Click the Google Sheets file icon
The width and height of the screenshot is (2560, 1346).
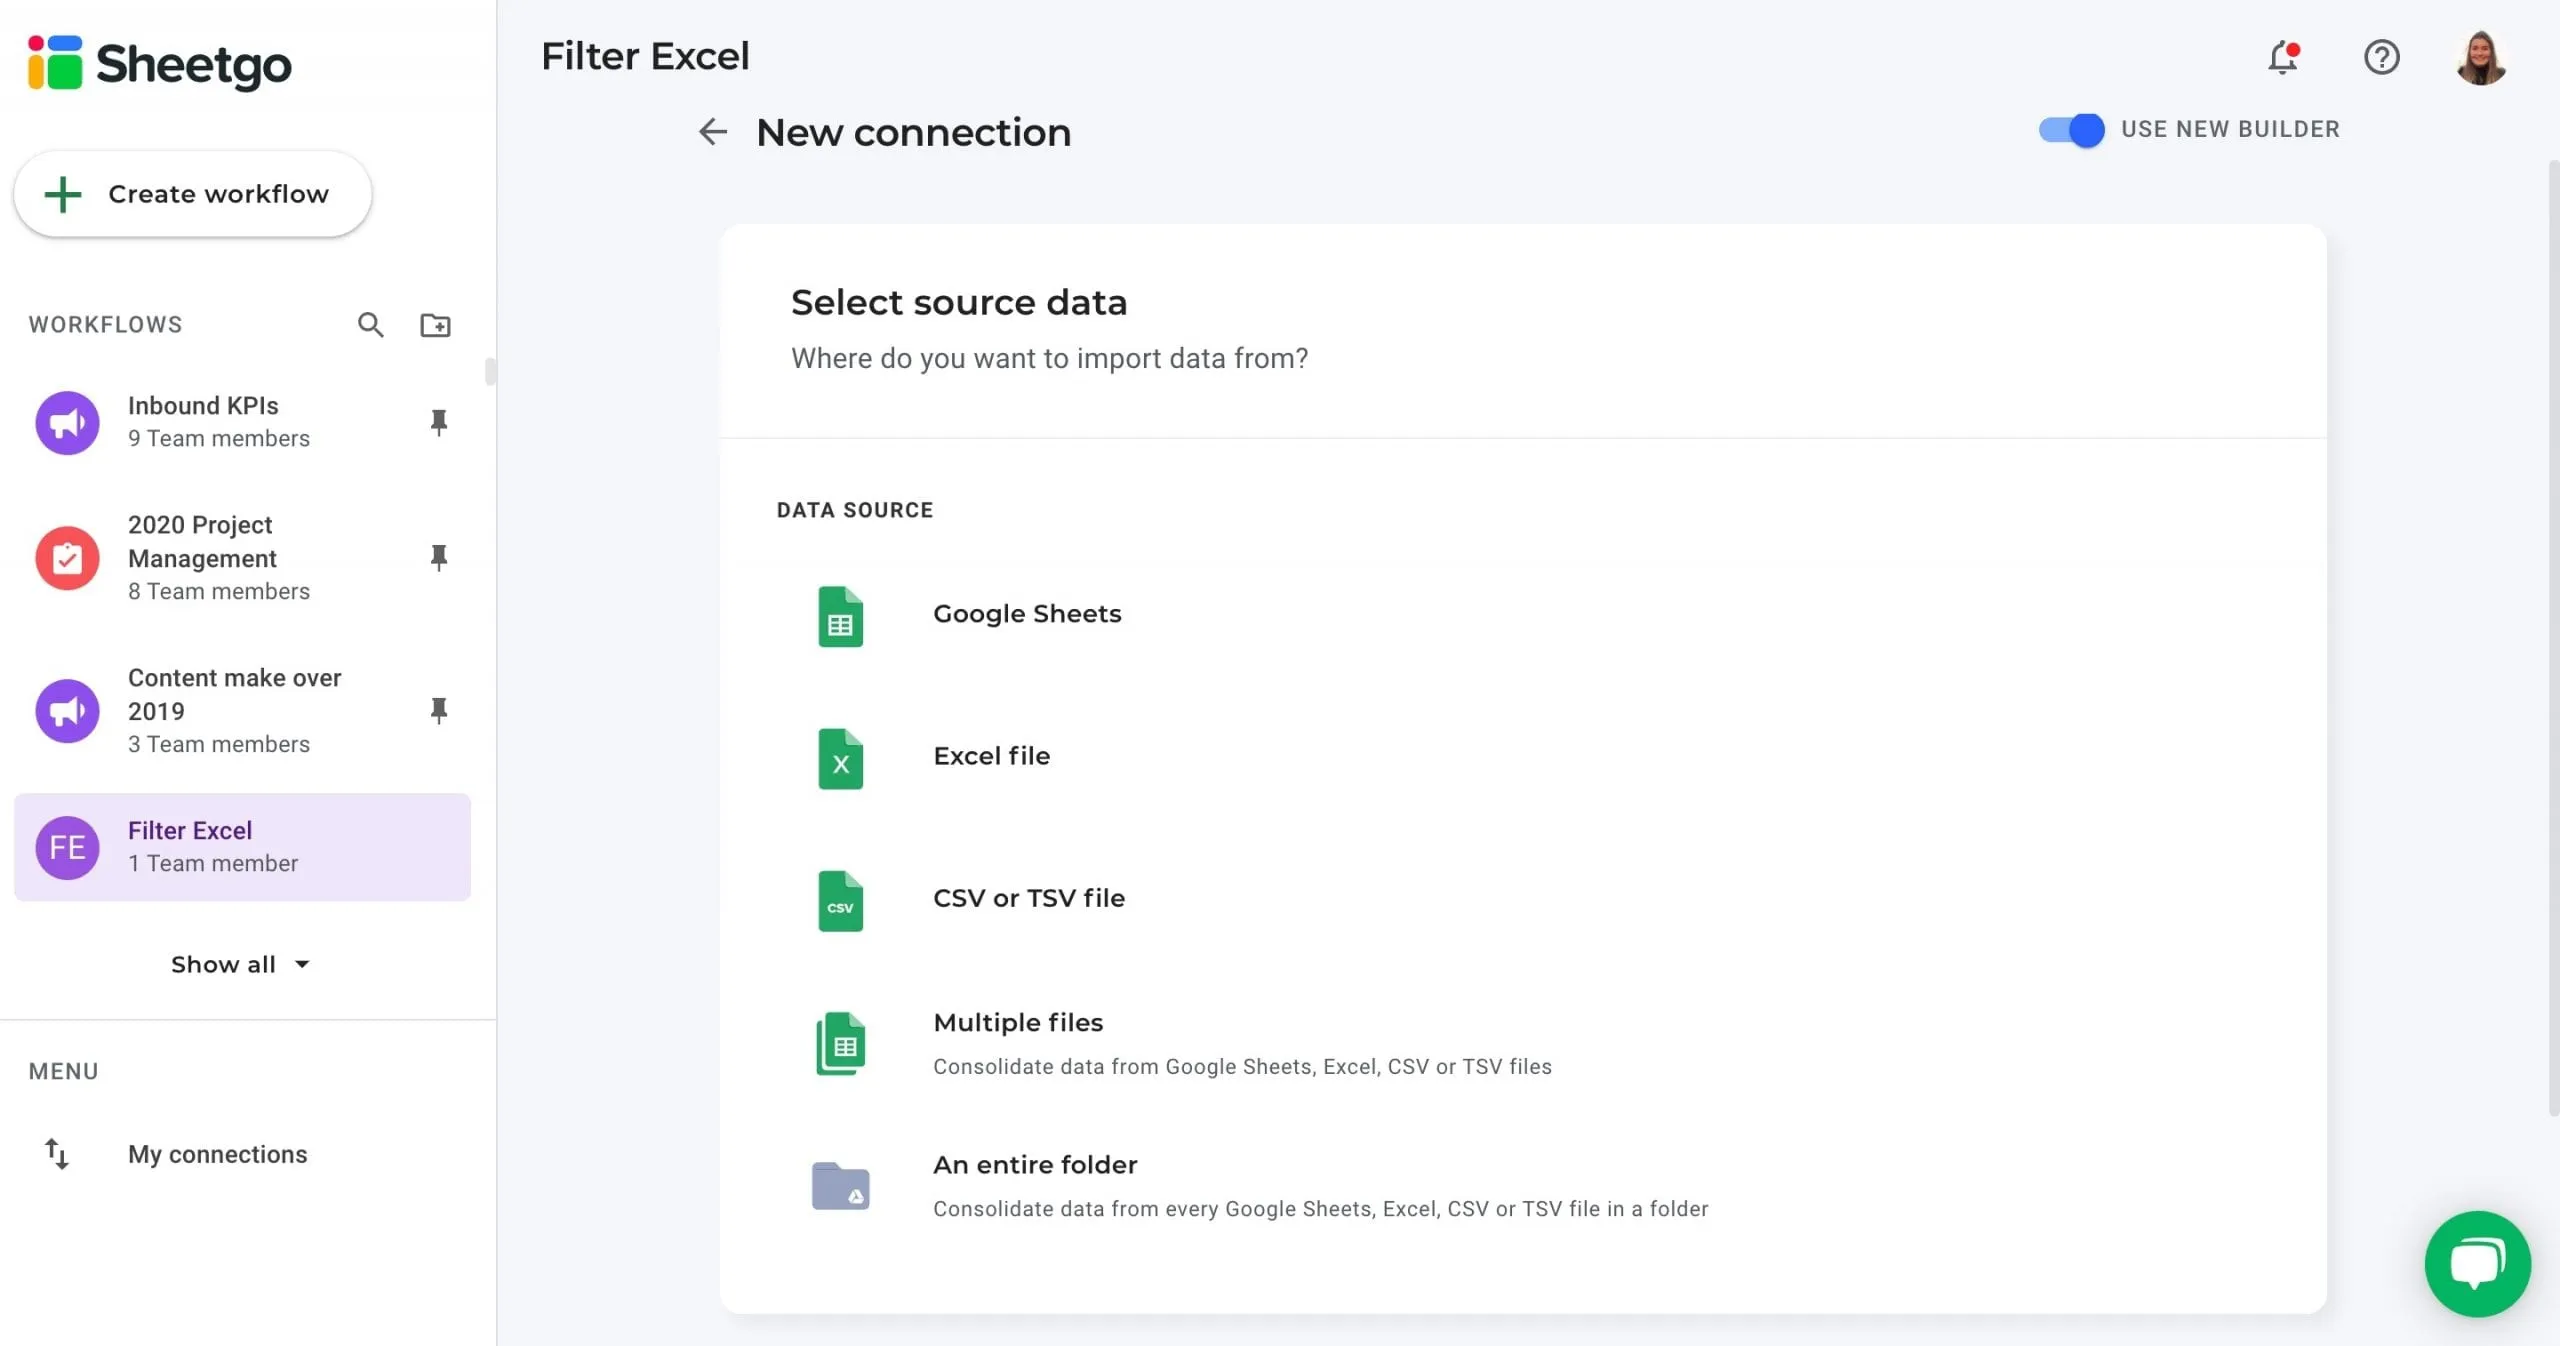click(840, 616)
